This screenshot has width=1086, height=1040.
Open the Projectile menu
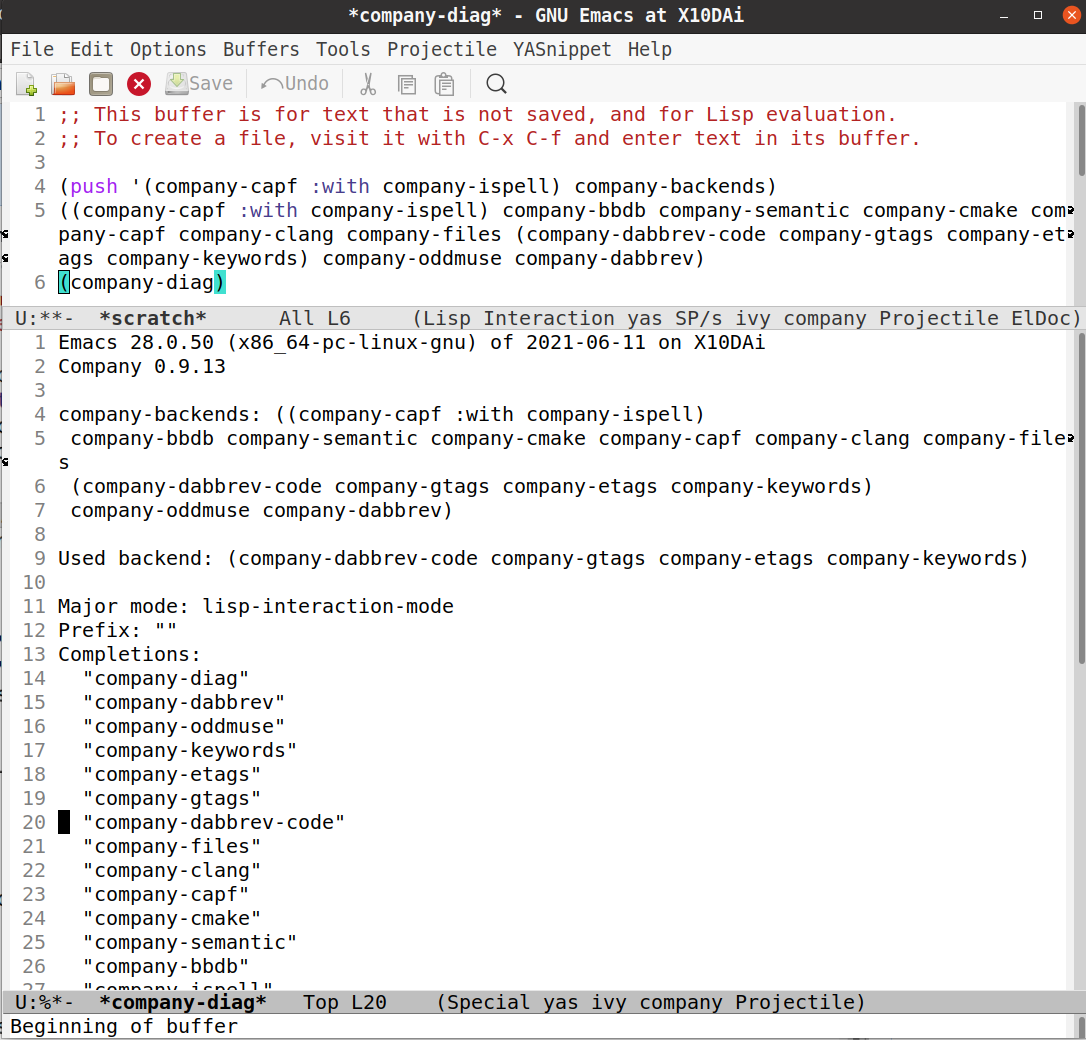coord(442,50)
